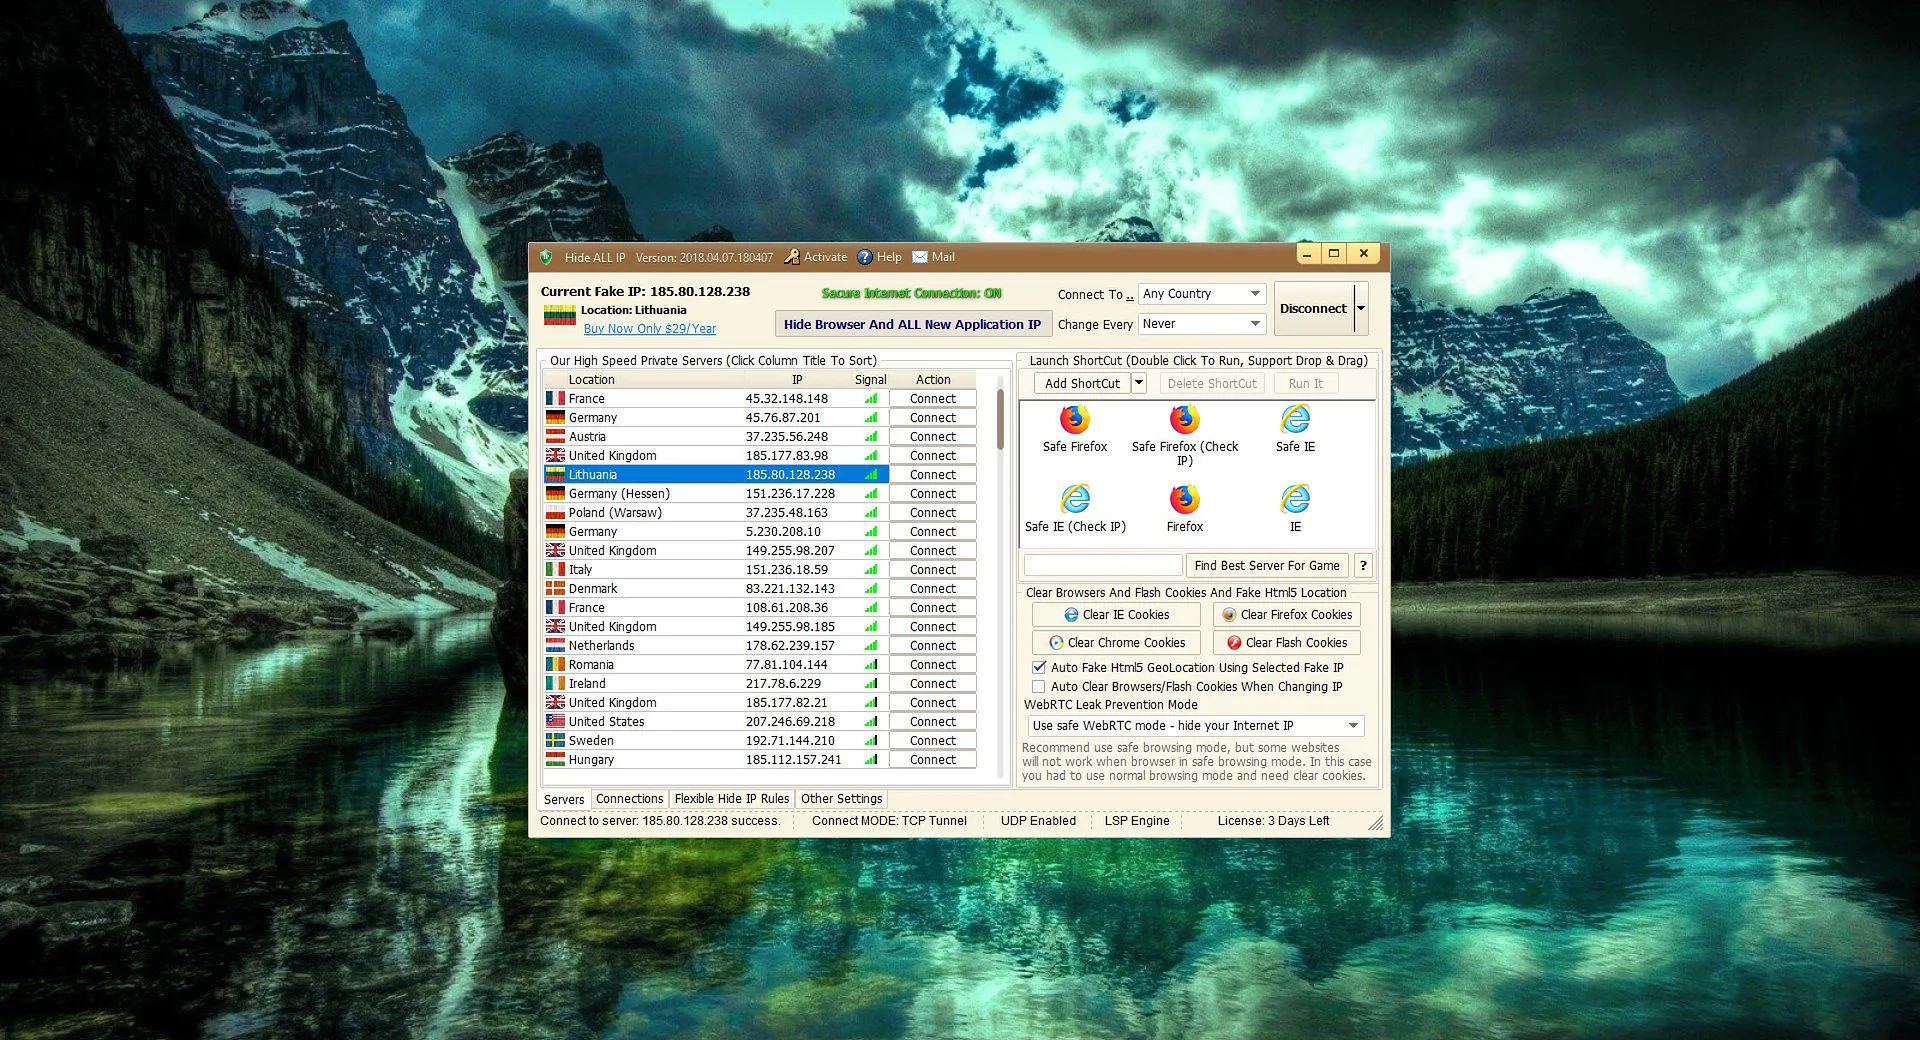
Task: Click the Netherlands flag icon in server list
Action: [555, 645]
